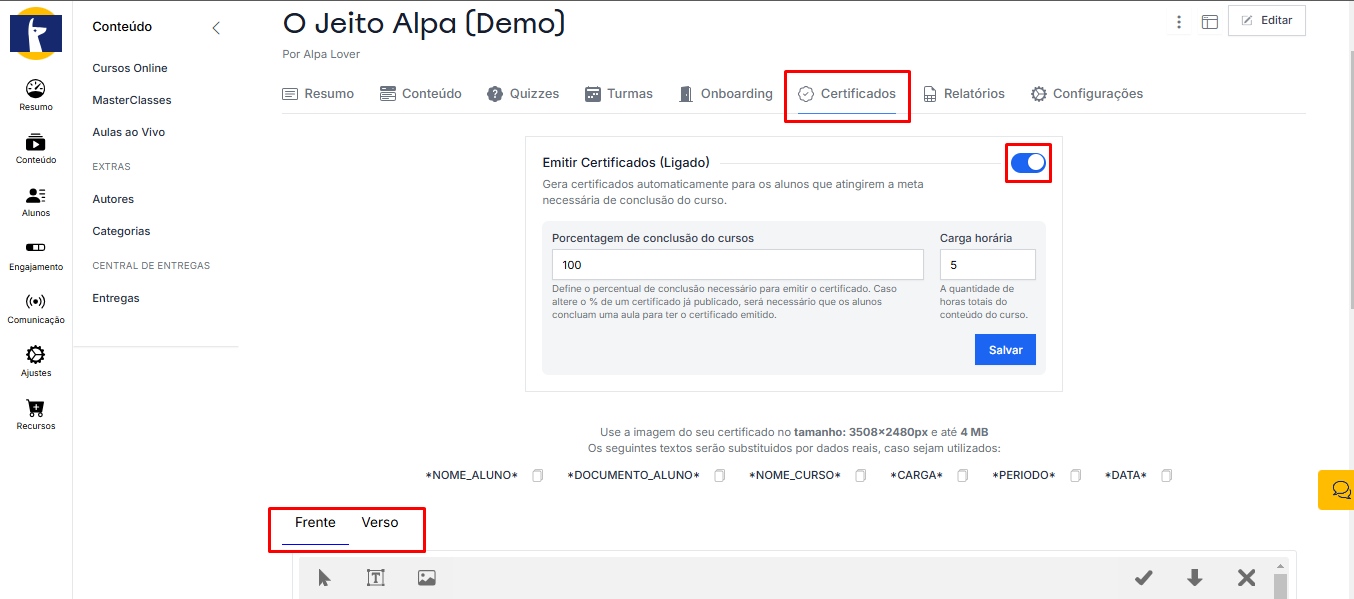This screenshot has height=599, width=1354.
Task: Select the text tool in editor toolbar
Action: point(375,577)
